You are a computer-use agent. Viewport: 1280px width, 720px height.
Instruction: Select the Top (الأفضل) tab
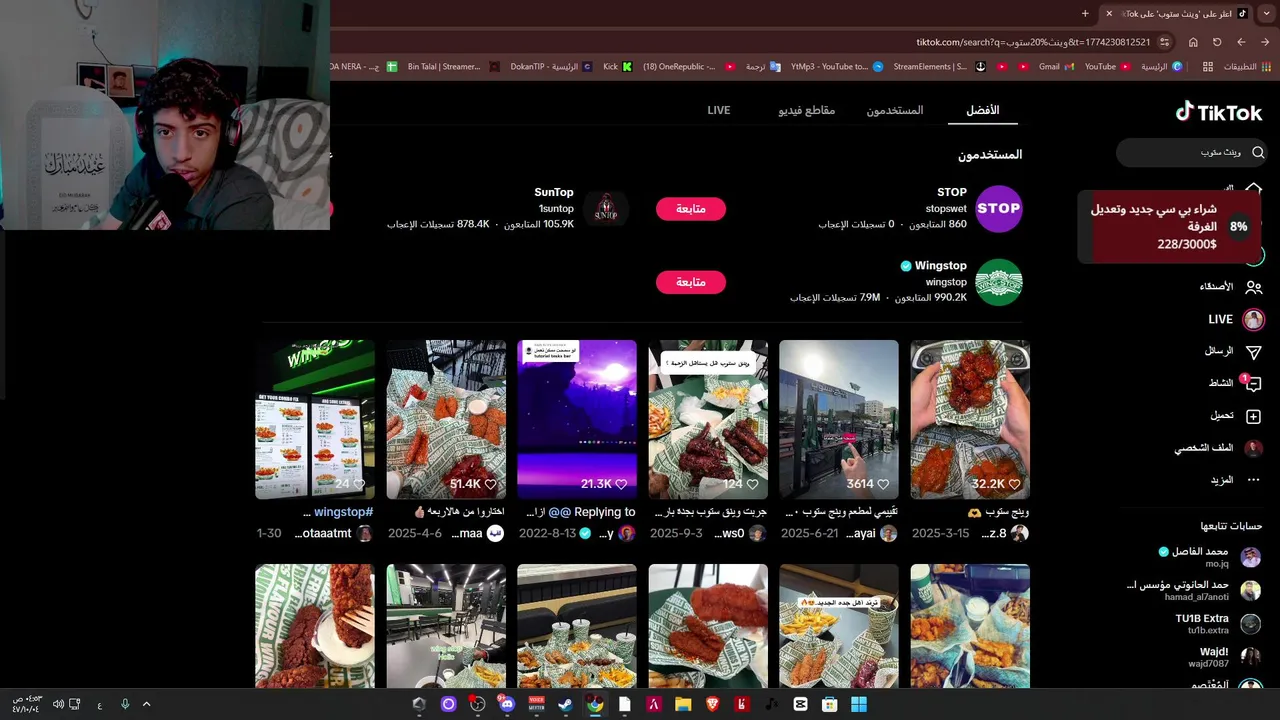[x=983, y=110]
